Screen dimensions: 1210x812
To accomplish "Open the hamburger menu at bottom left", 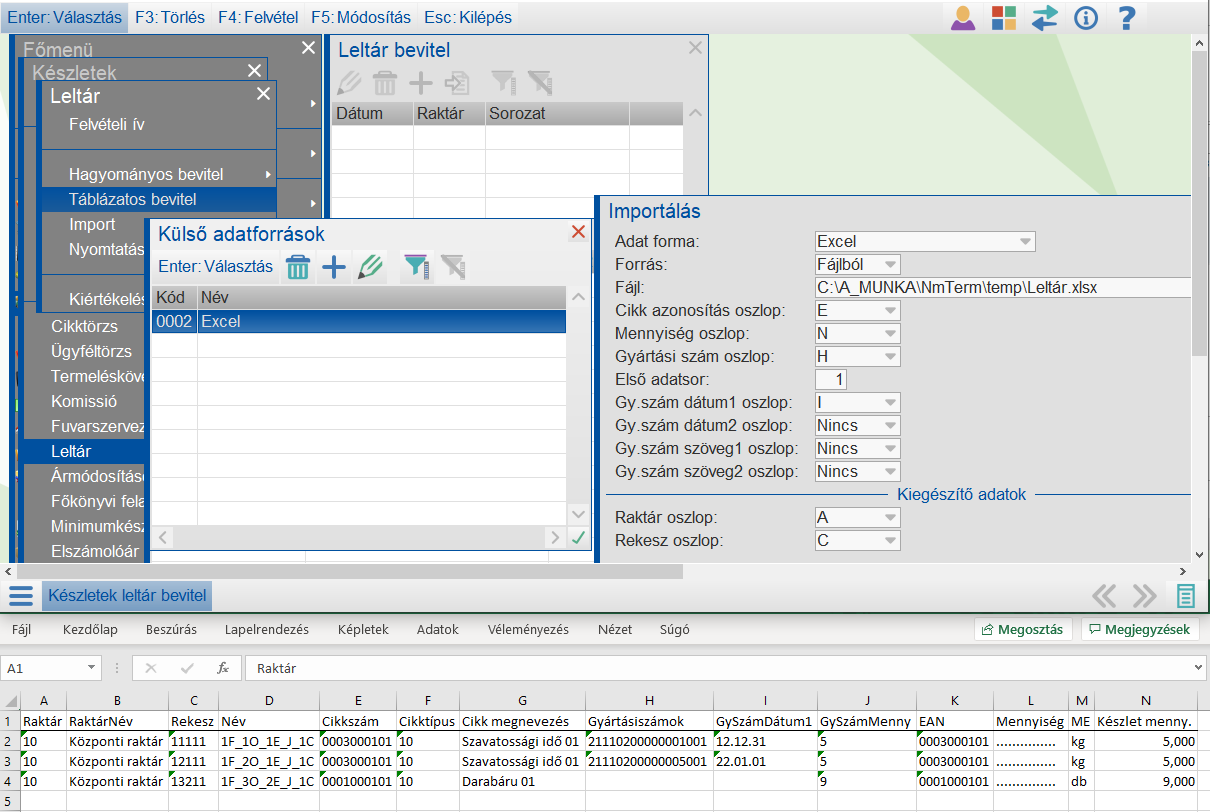I will [x=21, y=596].
